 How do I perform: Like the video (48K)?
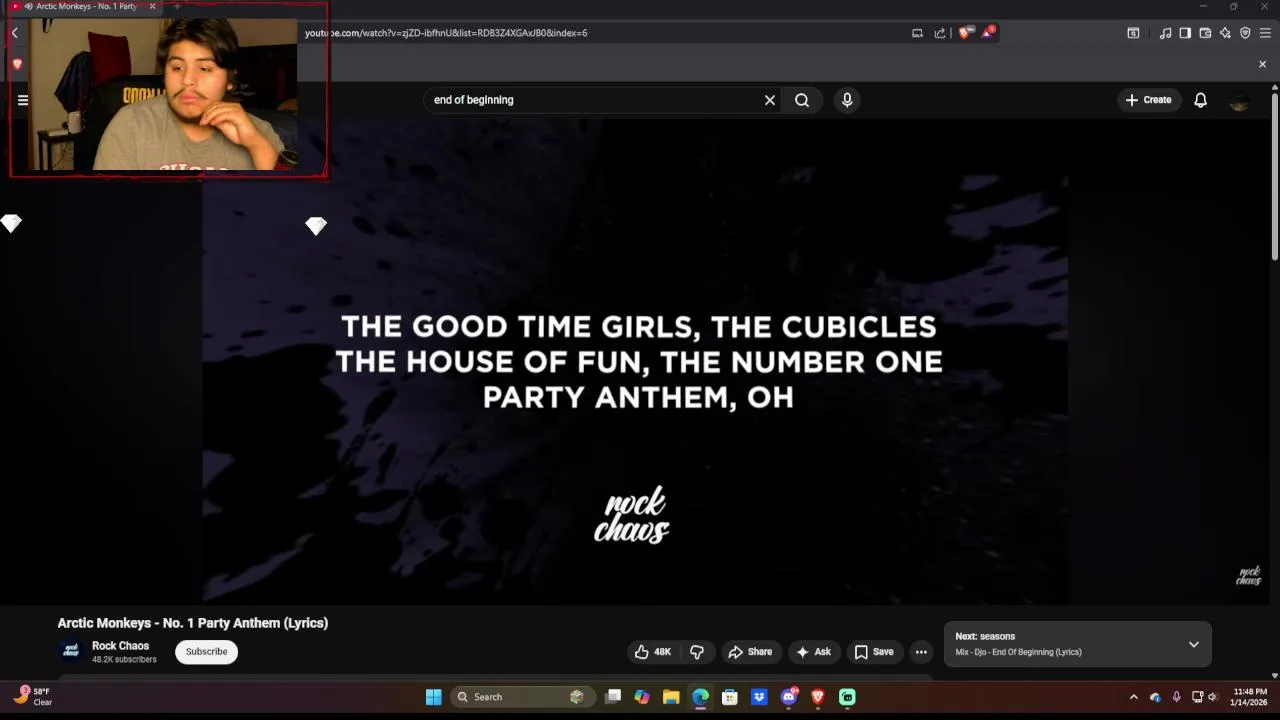(652, 652)
